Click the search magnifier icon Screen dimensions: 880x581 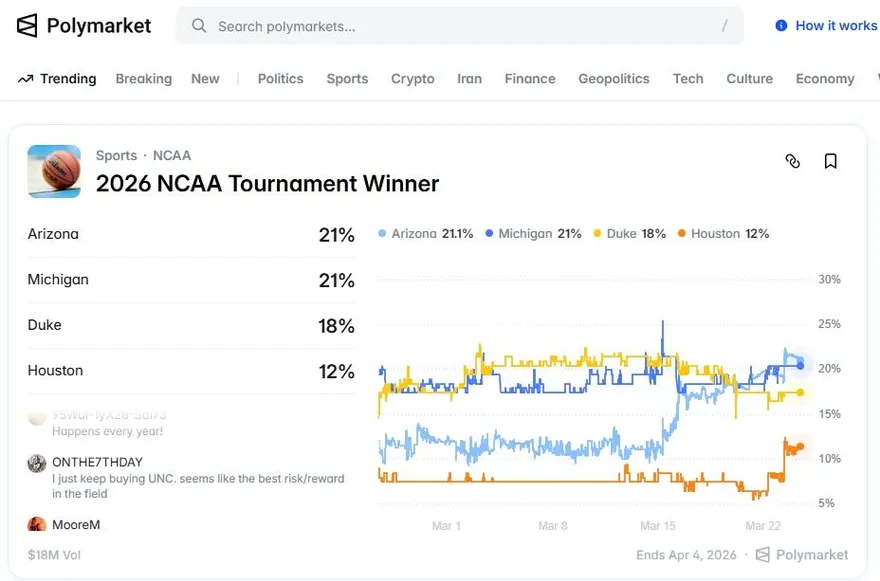coord(199,26)
